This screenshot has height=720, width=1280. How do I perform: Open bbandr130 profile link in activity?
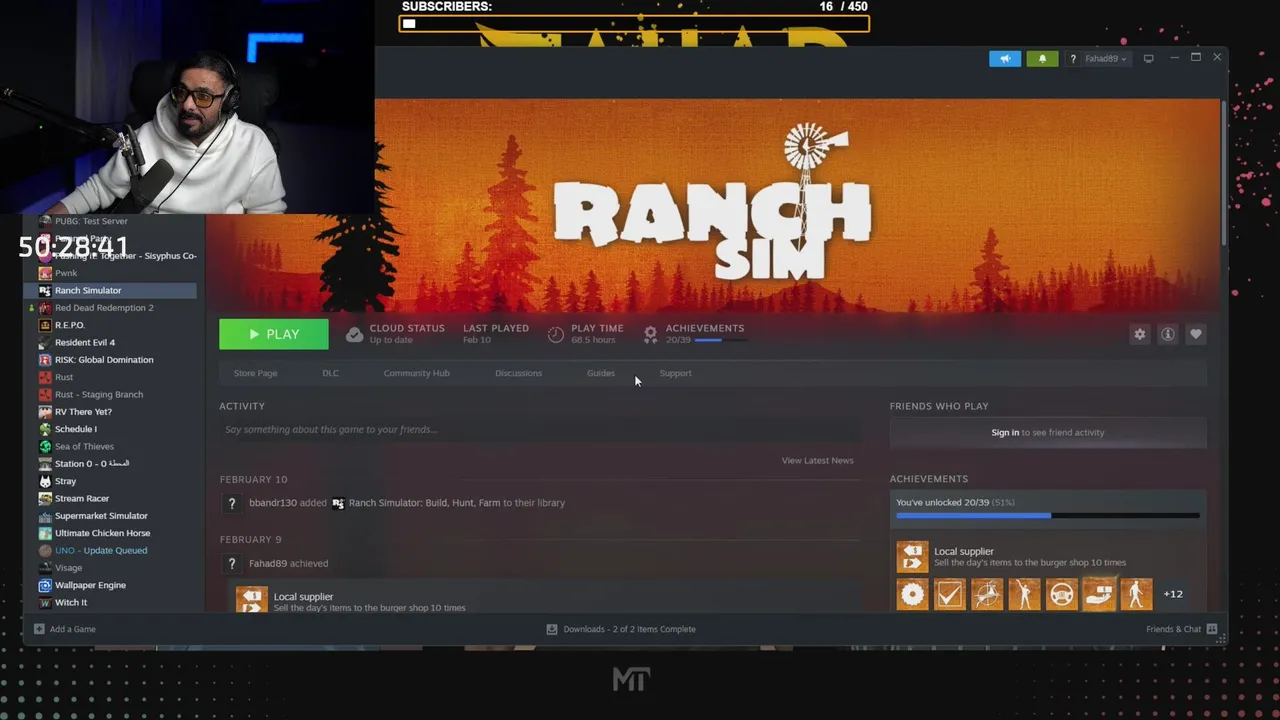pyautogui.click(x=273, y=503)
